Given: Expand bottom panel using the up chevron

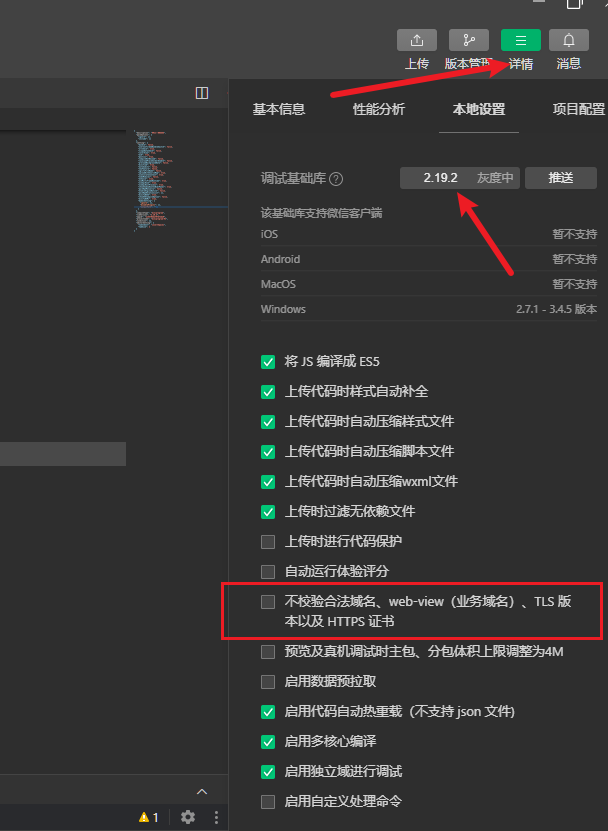Looking at the screenshot, I should (202, 791).
